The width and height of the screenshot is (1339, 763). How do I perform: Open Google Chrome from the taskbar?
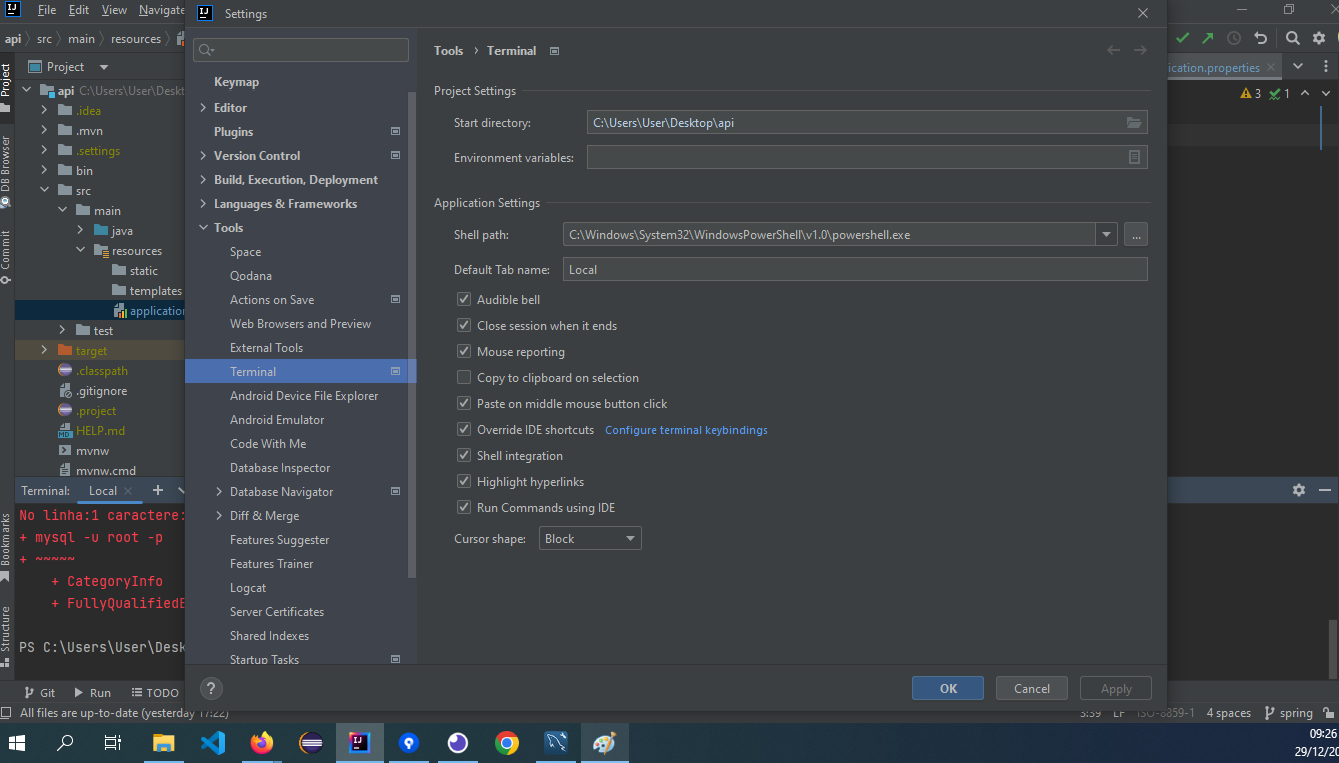point(507,742)
